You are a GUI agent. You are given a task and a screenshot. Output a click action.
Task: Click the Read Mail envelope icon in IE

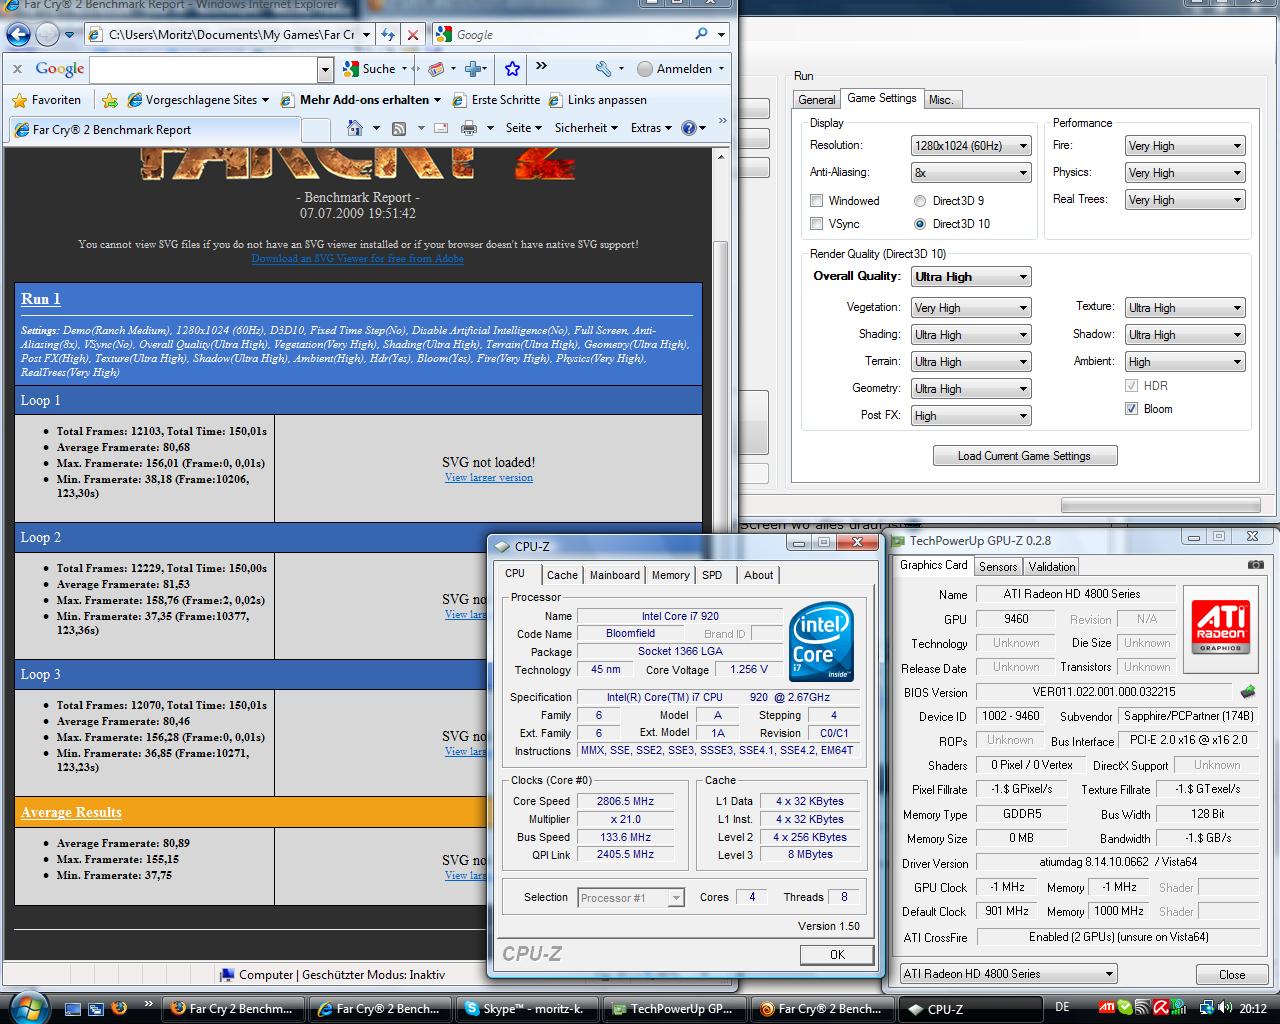pyautogui.click(x=440, y=128)
